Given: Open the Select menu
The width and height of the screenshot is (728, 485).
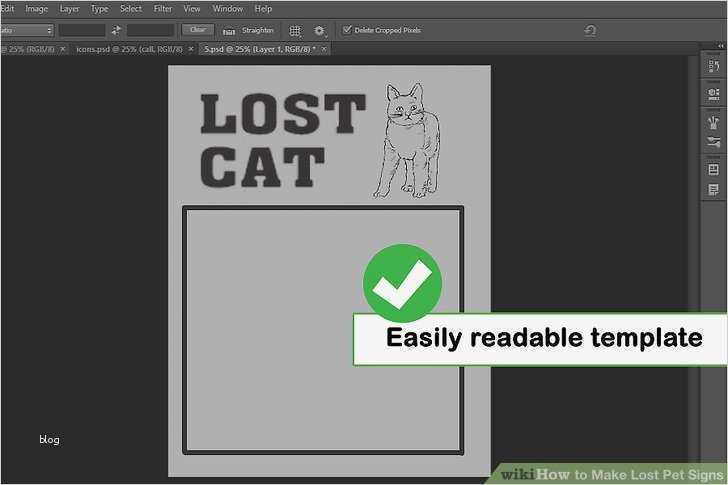Looking at the screenshot, I should point(131,8).
